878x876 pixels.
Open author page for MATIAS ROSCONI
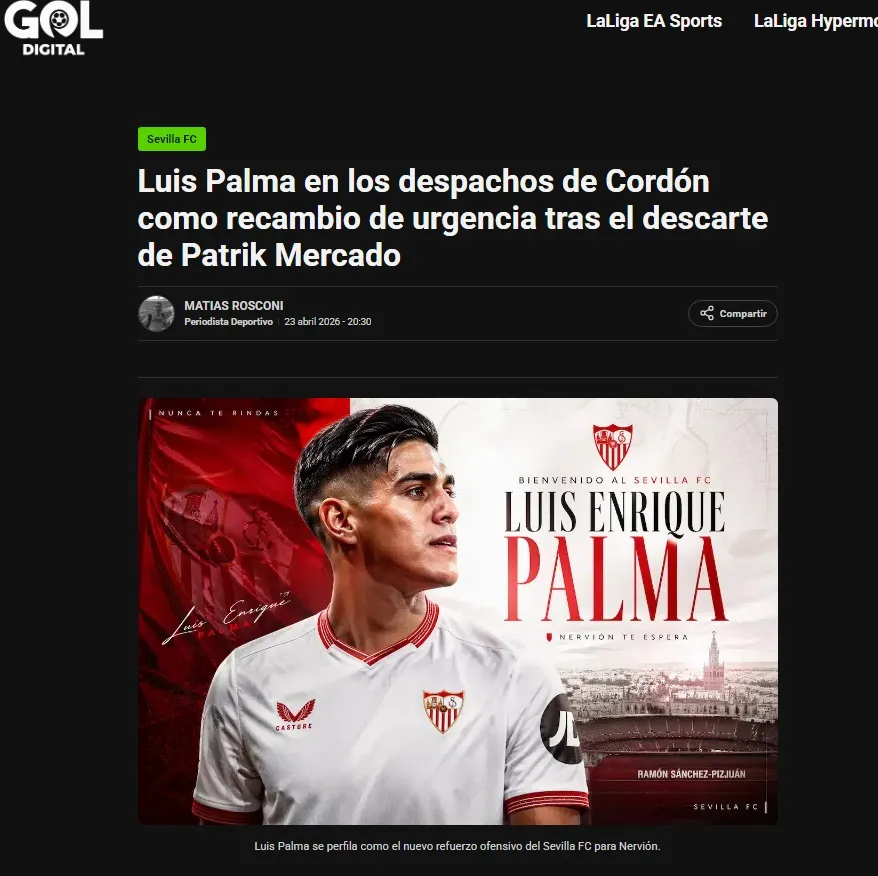(233, 305)
